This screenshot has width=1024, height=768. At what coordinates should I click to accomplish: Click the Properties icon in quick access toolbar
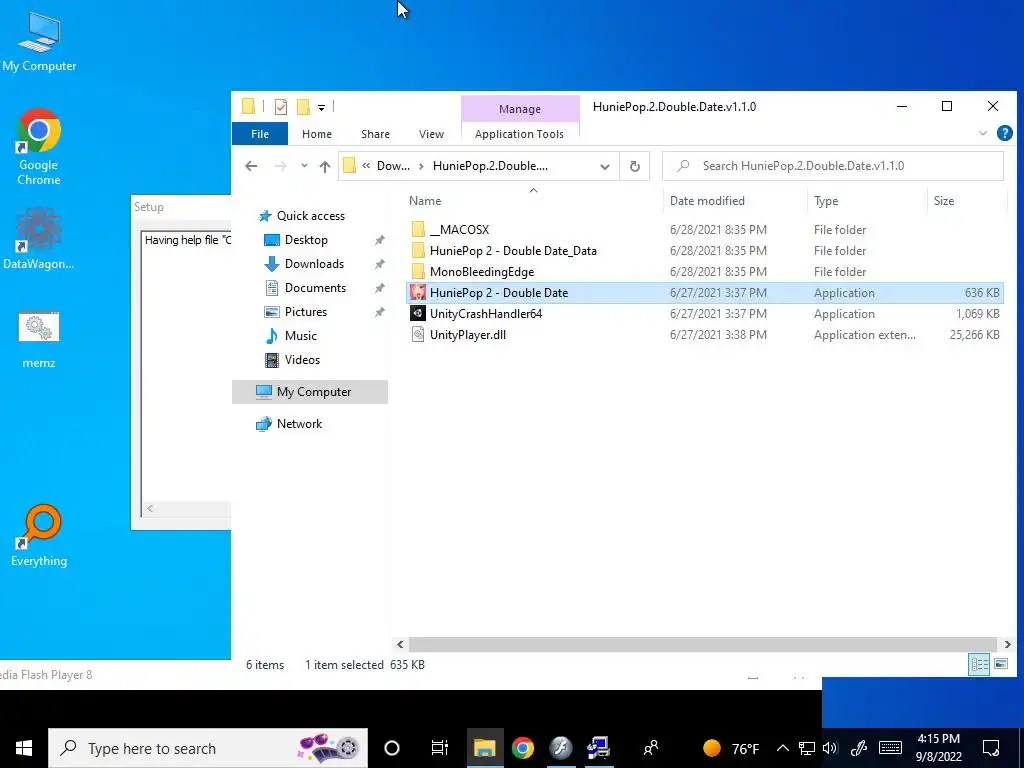tap(281, 106)
